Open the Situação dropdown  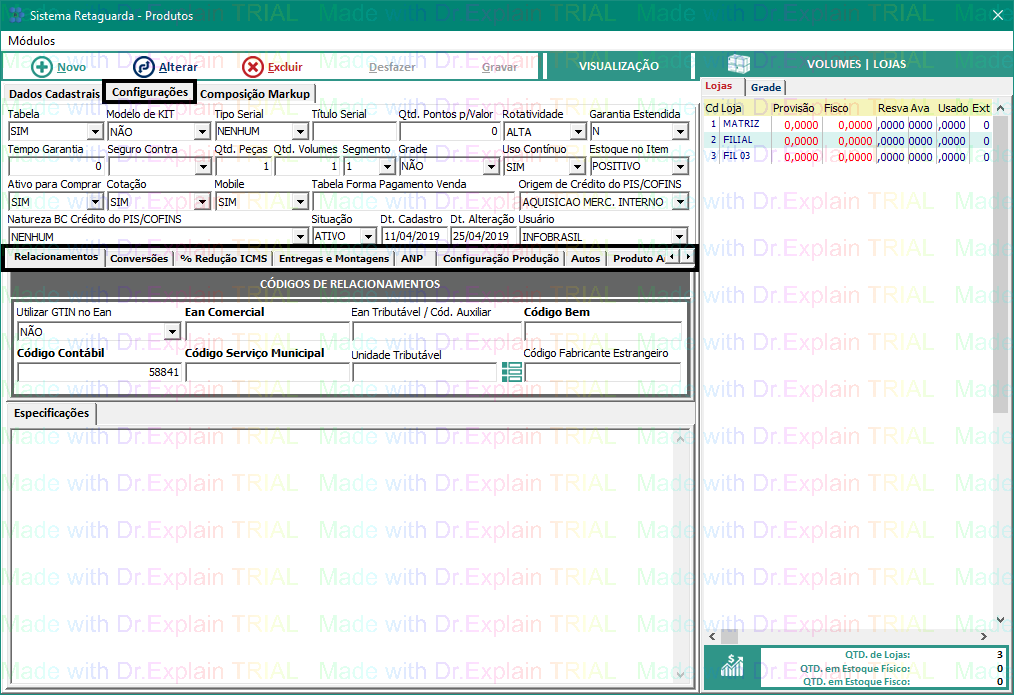pos(368,237)
